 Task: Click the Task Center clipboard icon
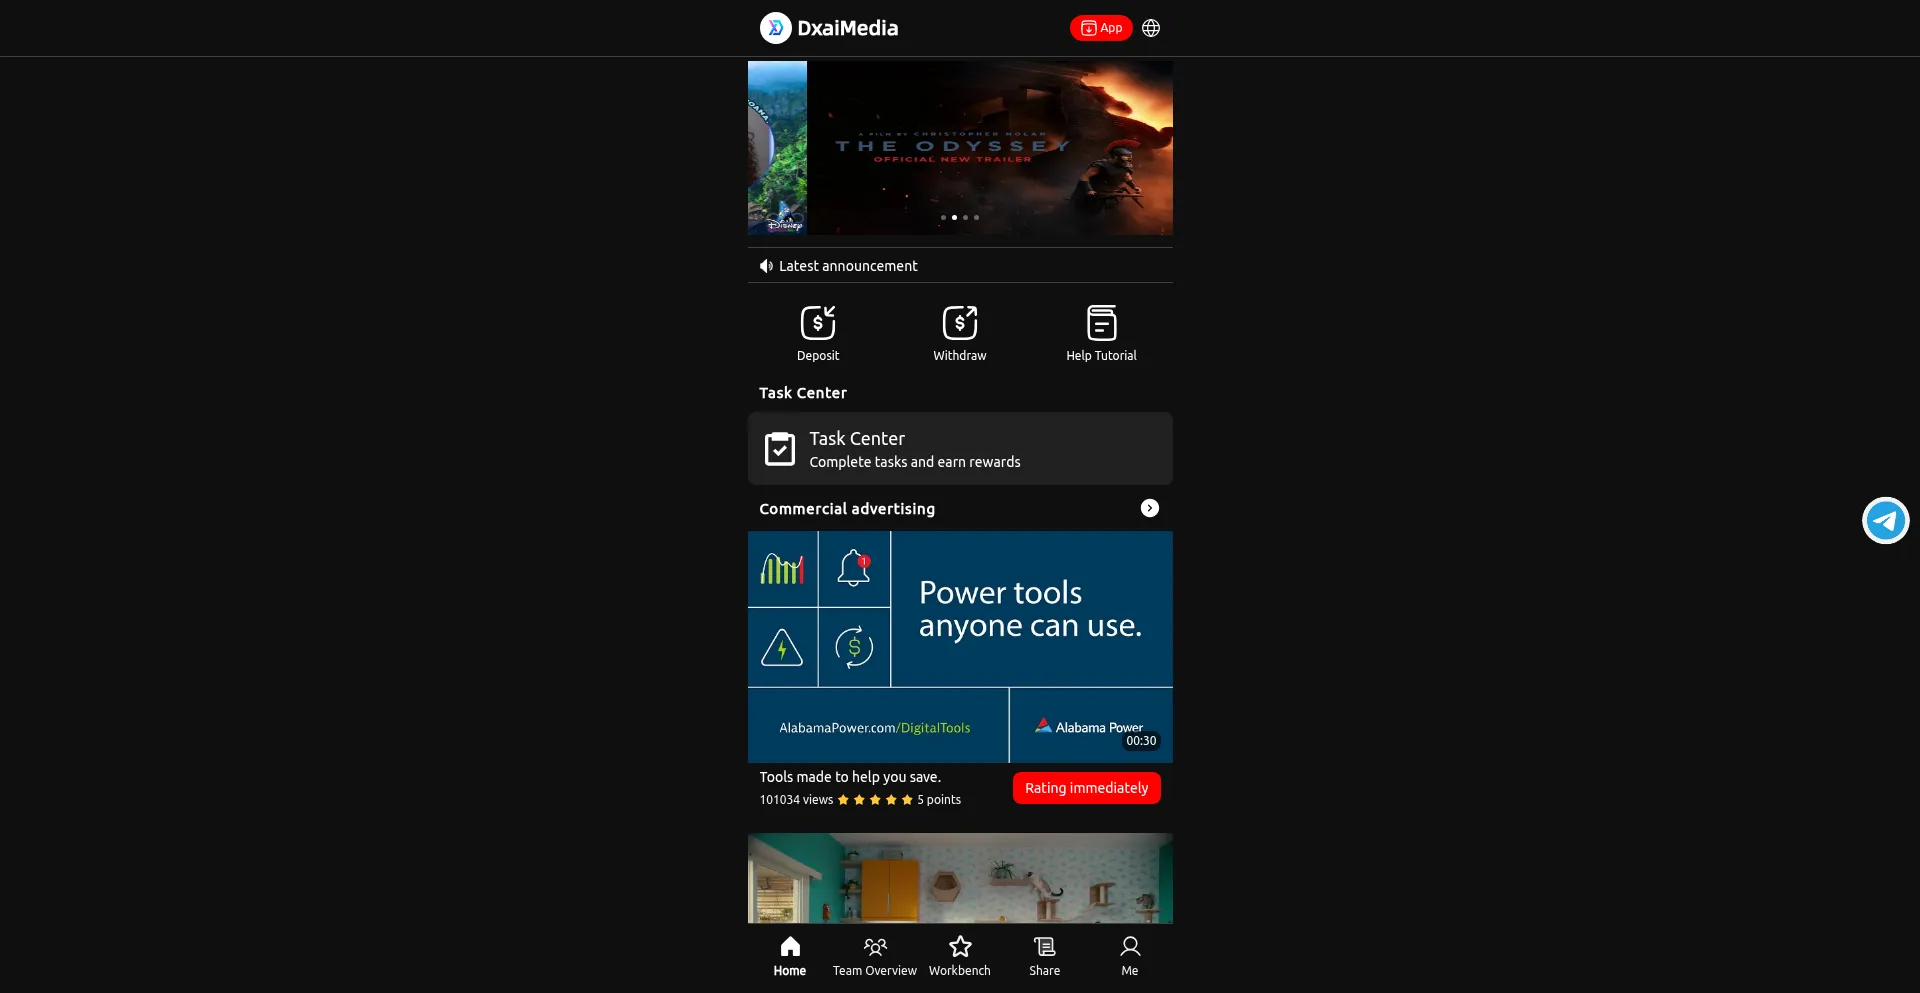pos(780,449)
